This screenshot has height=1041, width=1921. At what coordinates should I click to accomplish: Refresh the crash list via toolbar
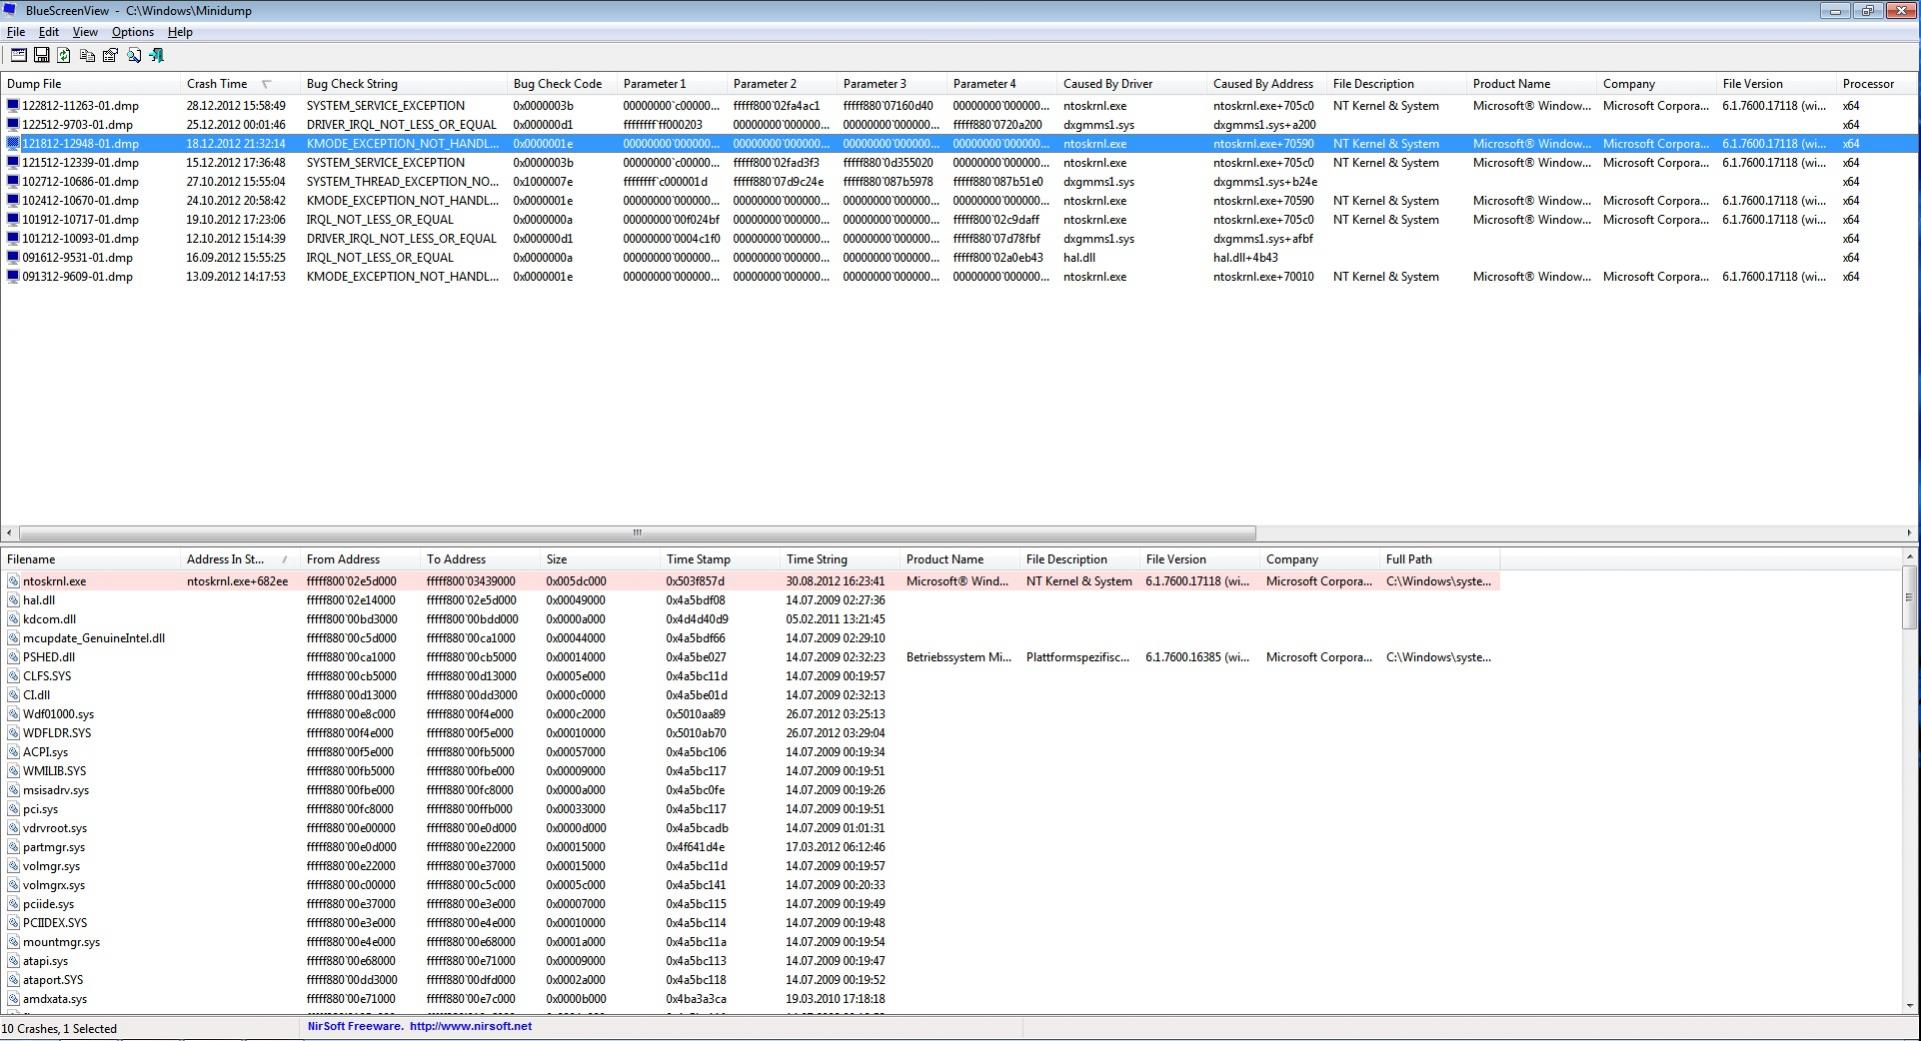pyautogui.click(x=64, y=55)
